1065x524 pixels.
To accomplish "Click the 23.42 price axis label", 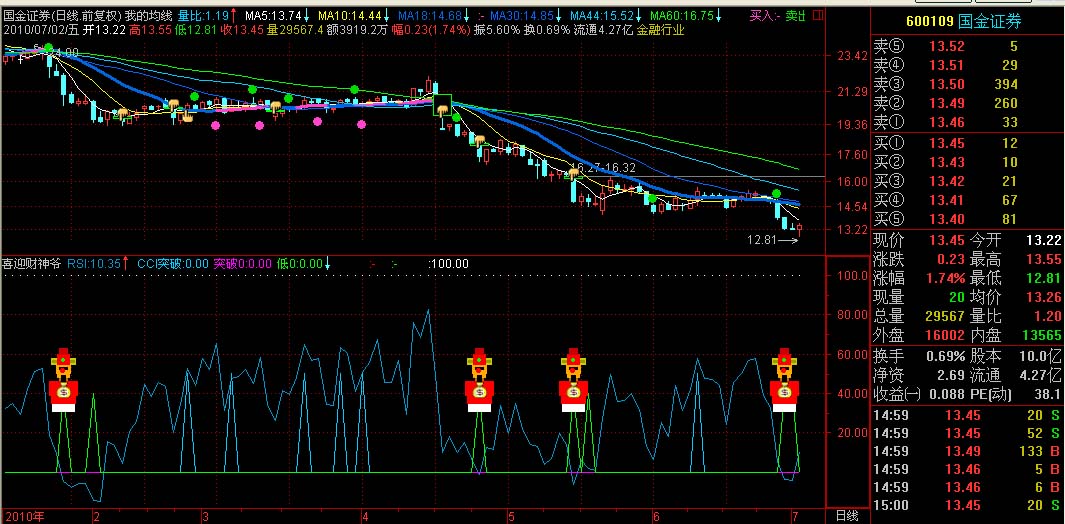I will click(x=851, y=56).
